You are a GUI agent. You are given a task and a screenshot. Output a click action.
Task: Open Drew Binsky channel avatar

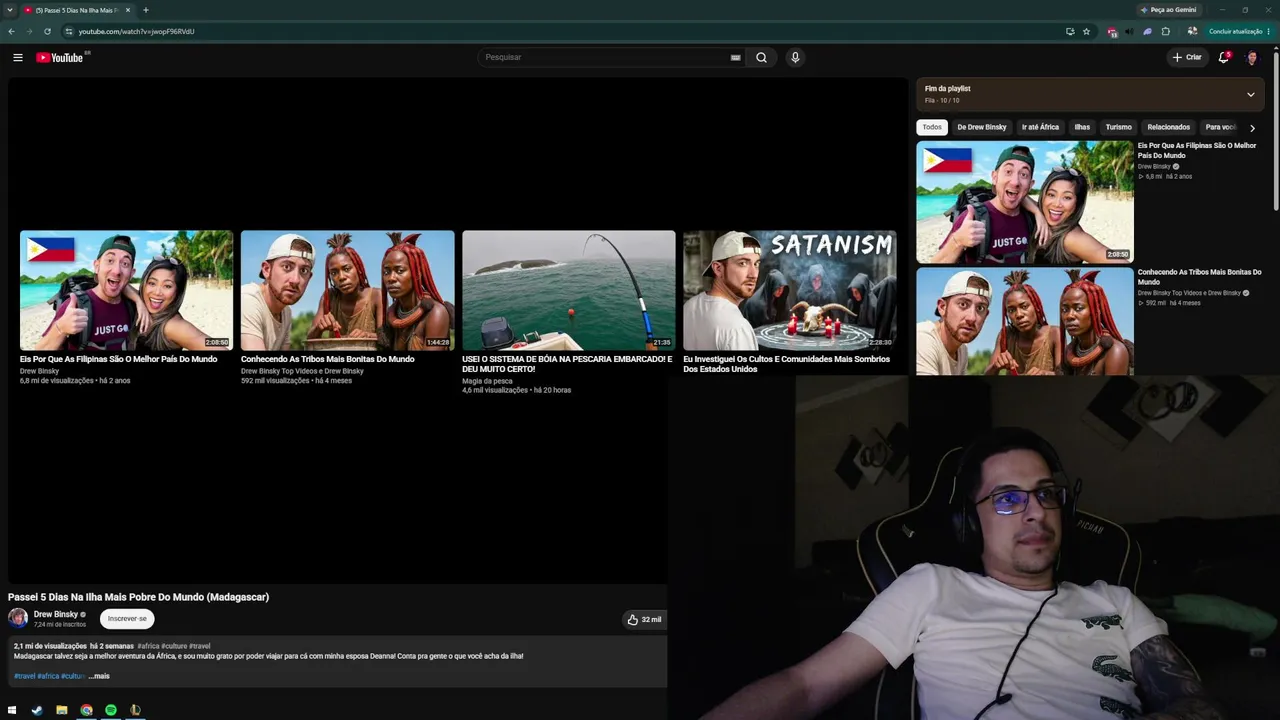point(18,618)
